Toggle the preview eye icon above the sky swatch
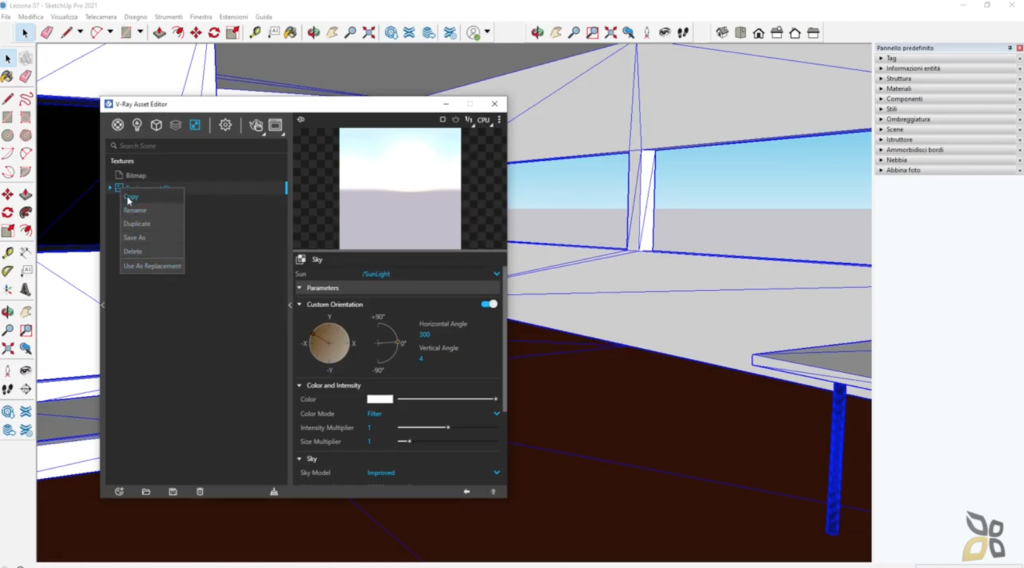The width and height of the screenshot is (1024, 568). pos(301,119)
